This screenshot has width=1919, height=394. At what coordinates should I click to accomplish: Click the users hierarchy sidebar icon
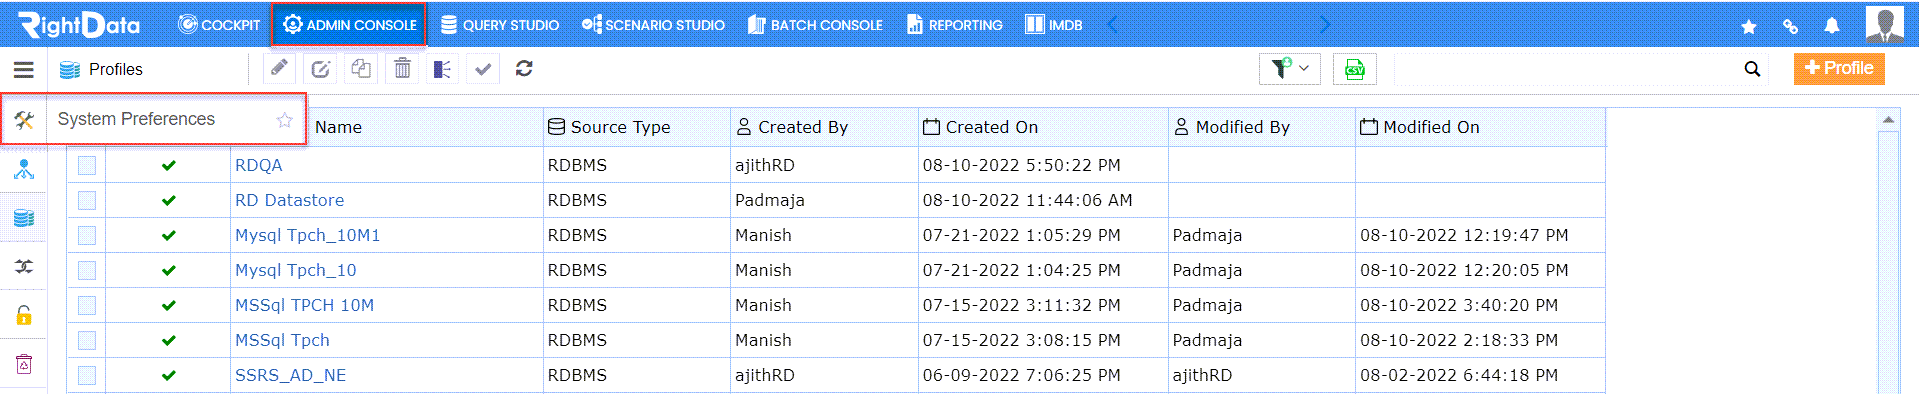point(24,169)
